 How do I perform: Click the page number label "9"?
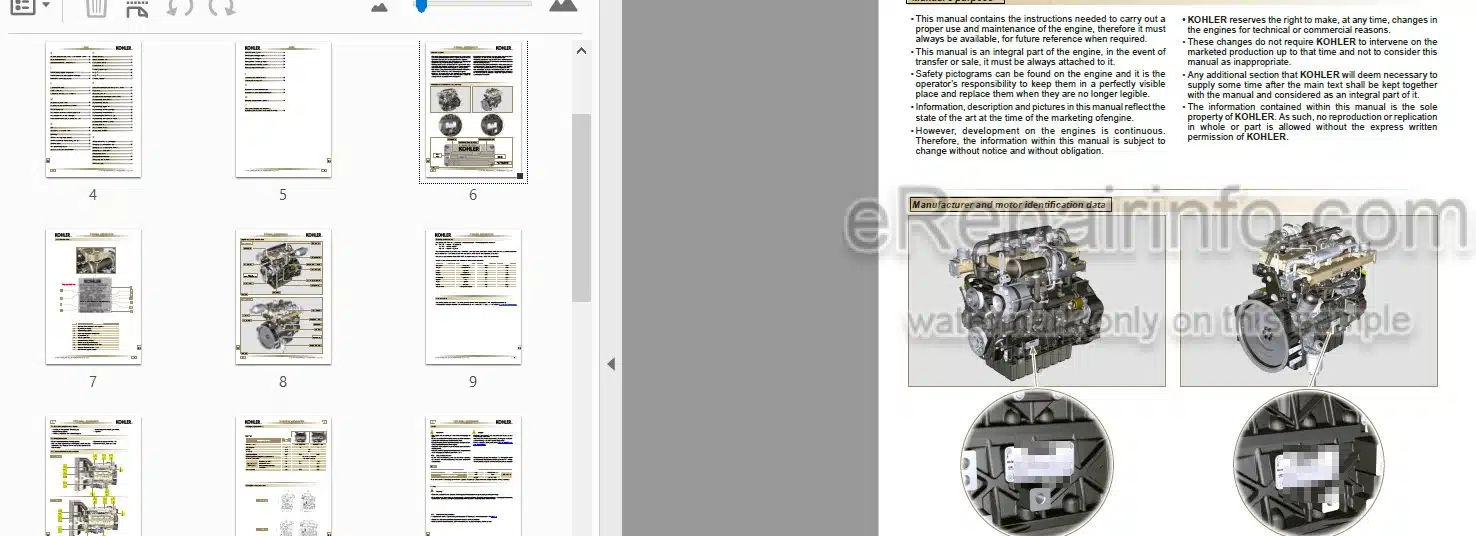[x=473, y=382]
